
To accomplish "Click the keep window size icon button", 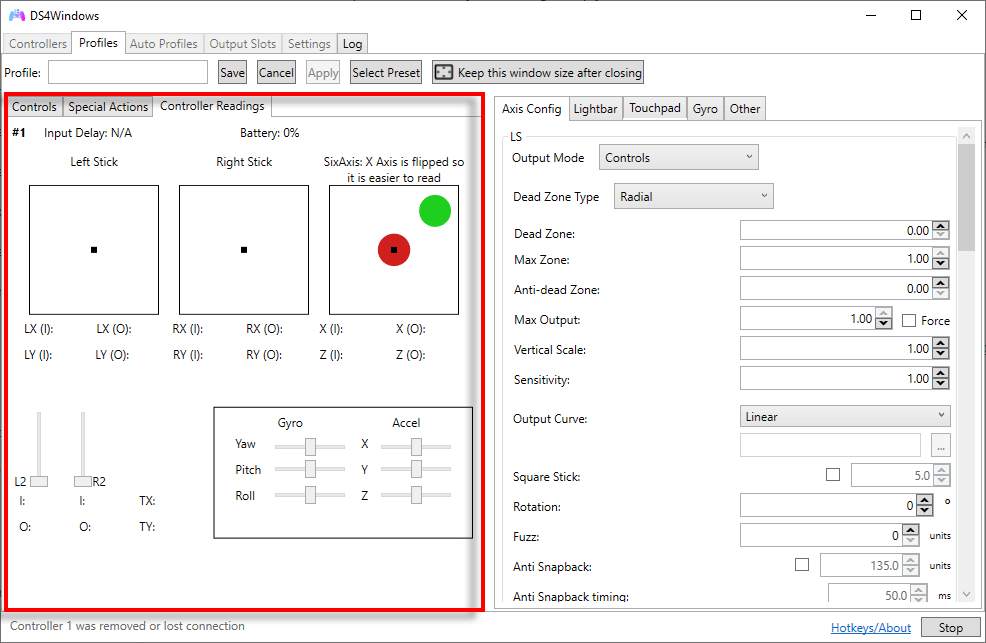I will [442, 73].
